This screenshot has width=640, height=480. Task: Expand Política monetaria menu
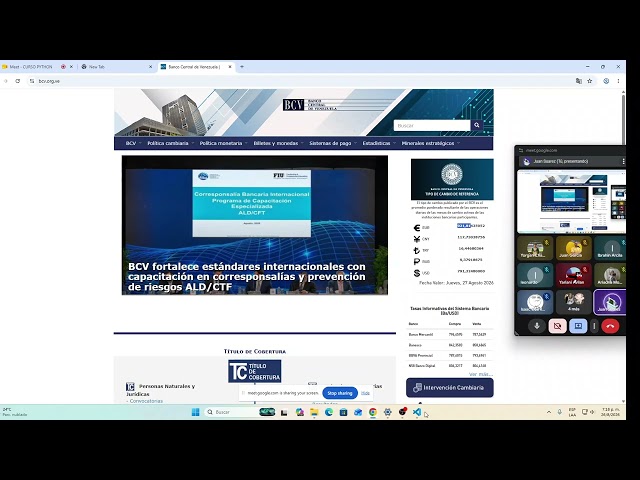[223, 143]
